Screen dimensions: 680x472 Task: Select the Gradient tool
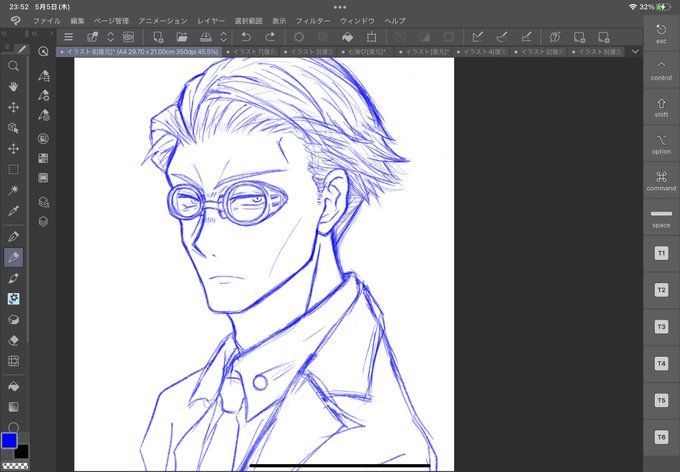(13, 407)
